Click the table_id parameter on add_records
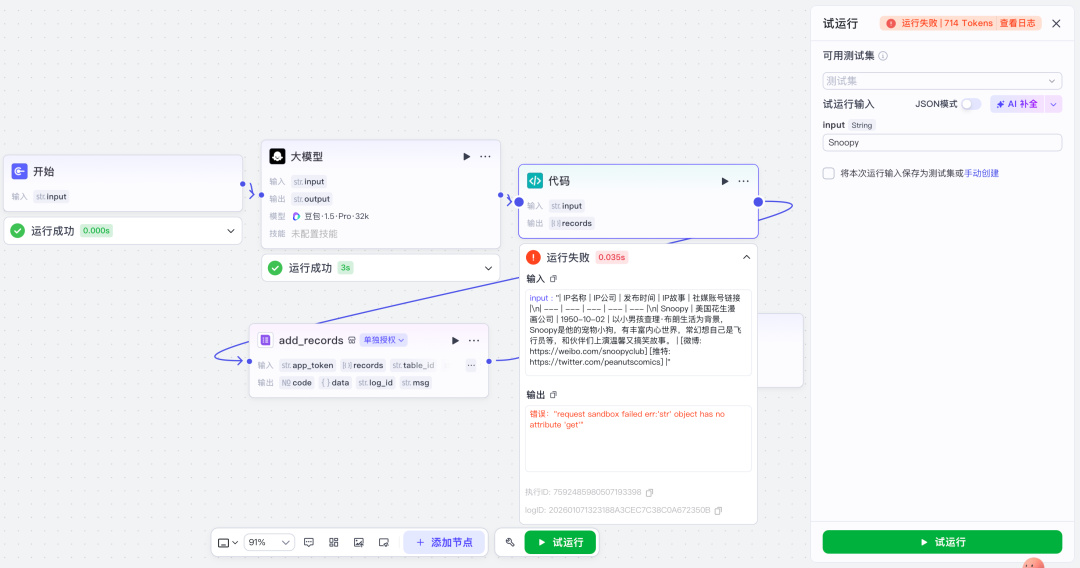Image resolution: width=1080 pixels, height=568 pixels. pyautogui.click(x=413, y=366)
